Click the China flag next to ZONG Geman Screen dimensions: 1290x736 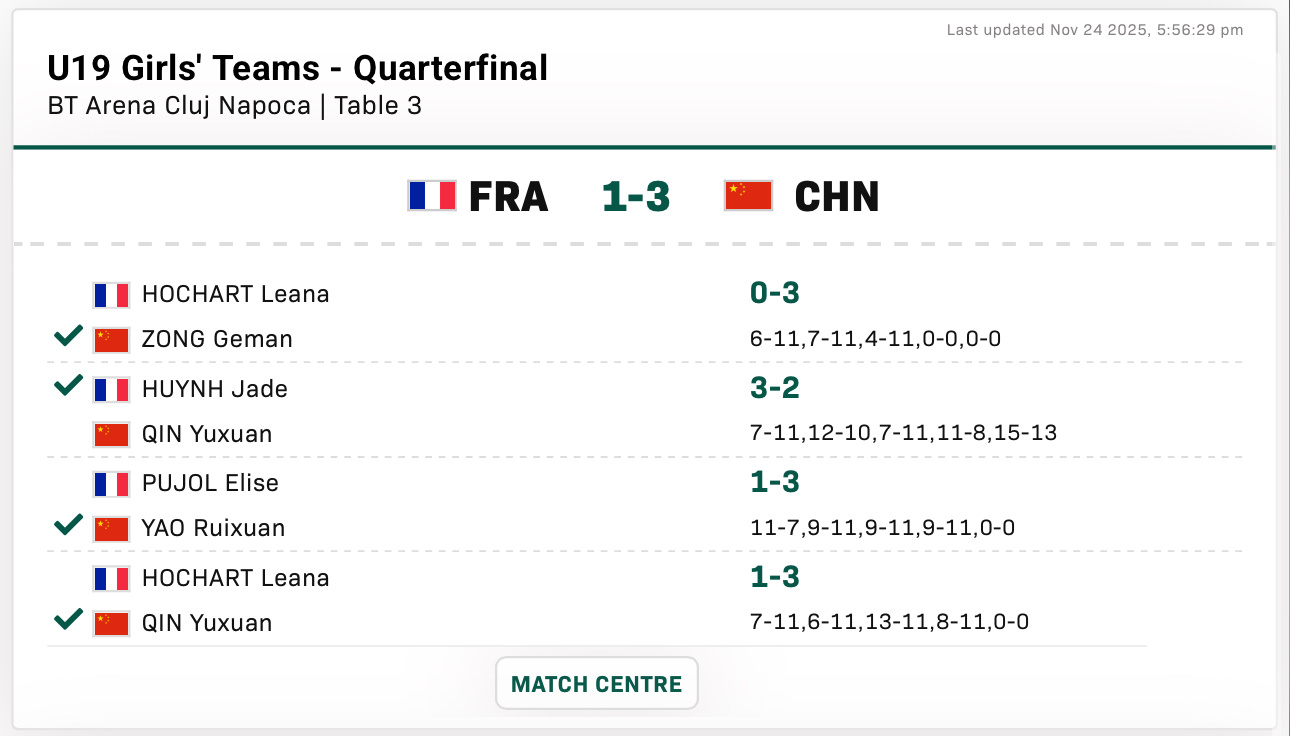[x=111, y=338]
